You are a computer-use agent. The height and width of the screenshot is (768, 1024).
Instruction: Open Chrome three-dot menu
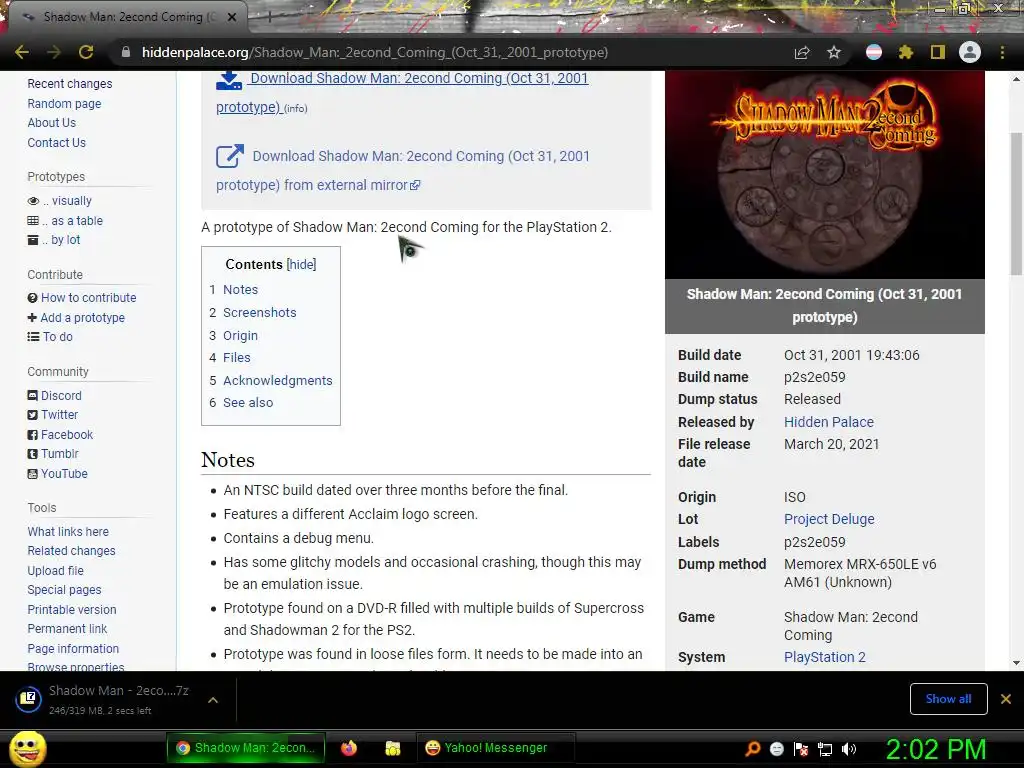[1002, 52]
